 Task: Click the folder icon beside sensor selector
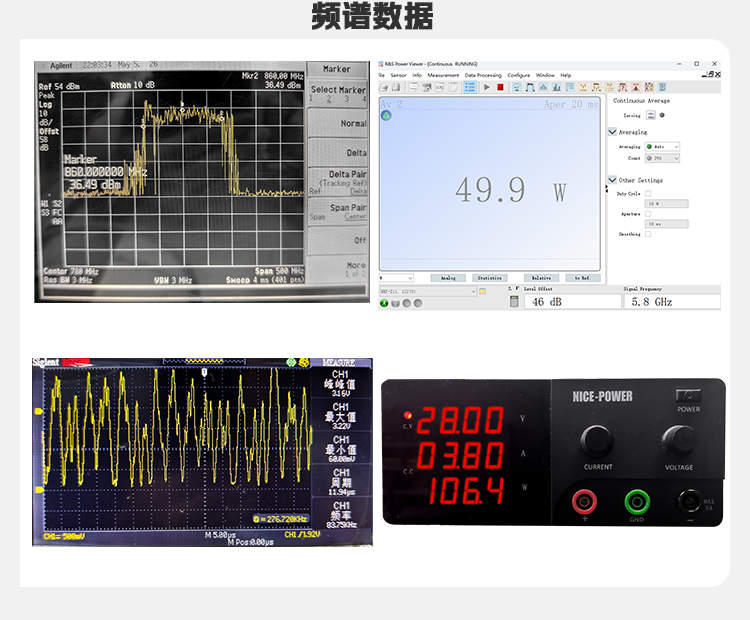pos(483,291)
